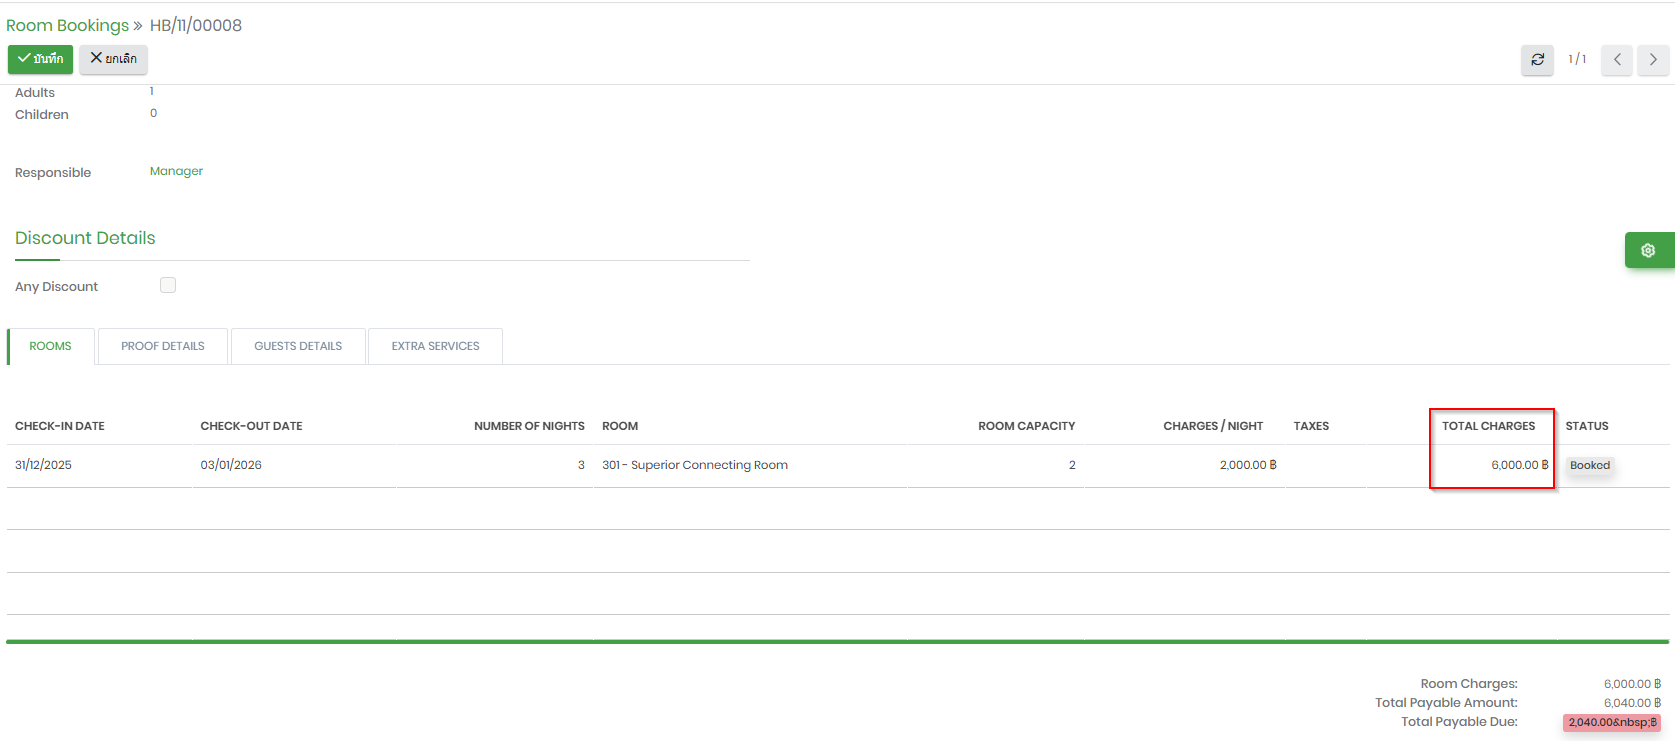Click the Booked status badge

(x=1589, y=465)
